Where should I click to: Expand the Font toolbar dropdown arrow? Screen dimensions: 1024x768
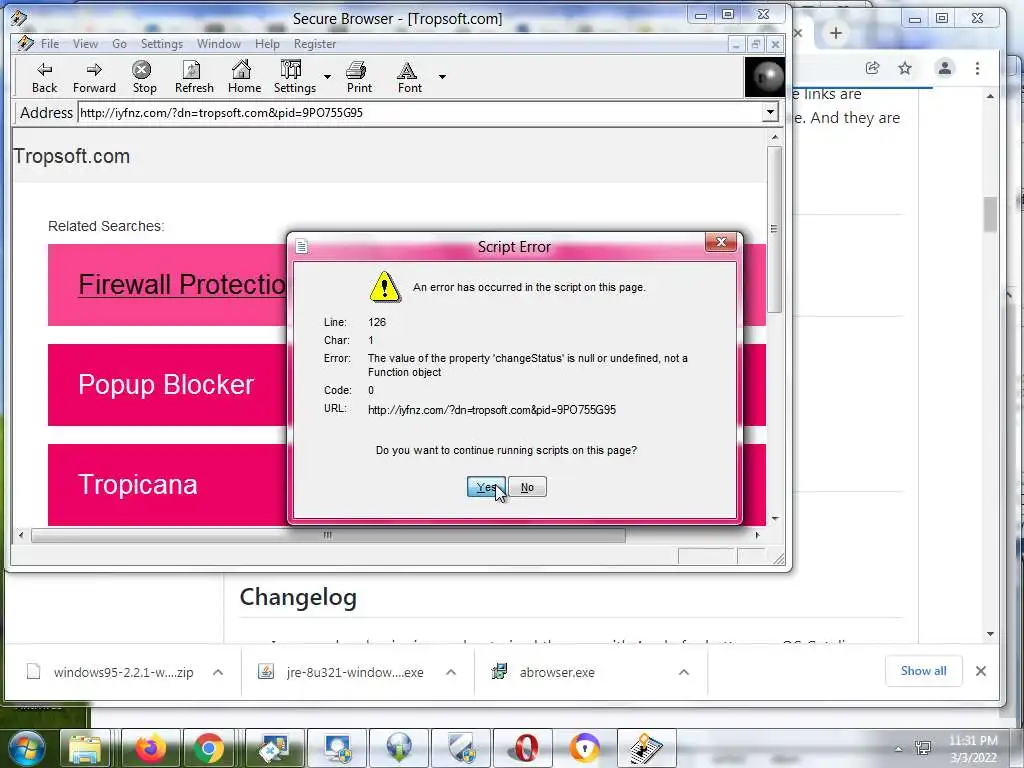(x=442, y=77)
